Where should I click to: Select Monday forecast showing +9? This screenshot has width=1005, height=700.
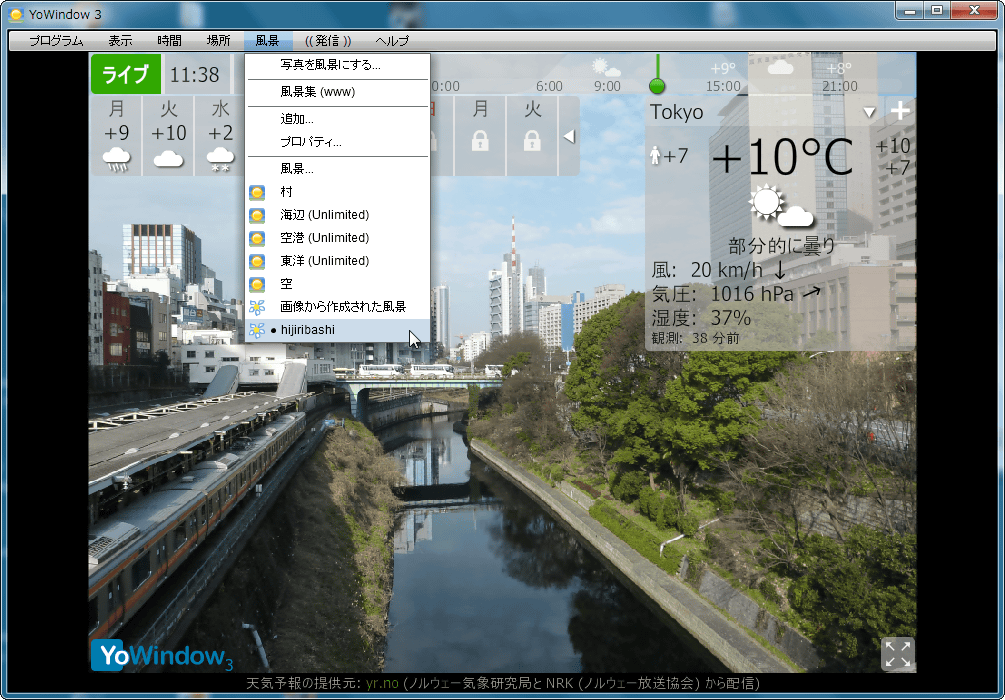[116, 135]
